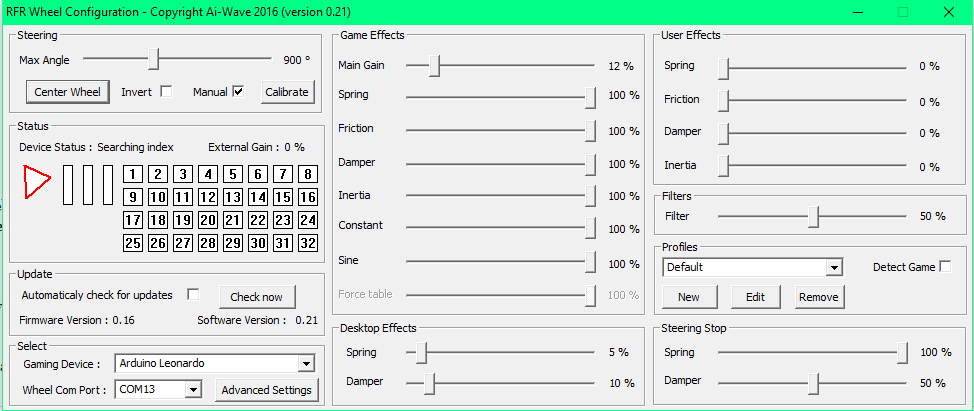Image resolution: width=974 pixels, height=411 pixels.
Task: Click button indicator number 5
Action: coord(232,174)
